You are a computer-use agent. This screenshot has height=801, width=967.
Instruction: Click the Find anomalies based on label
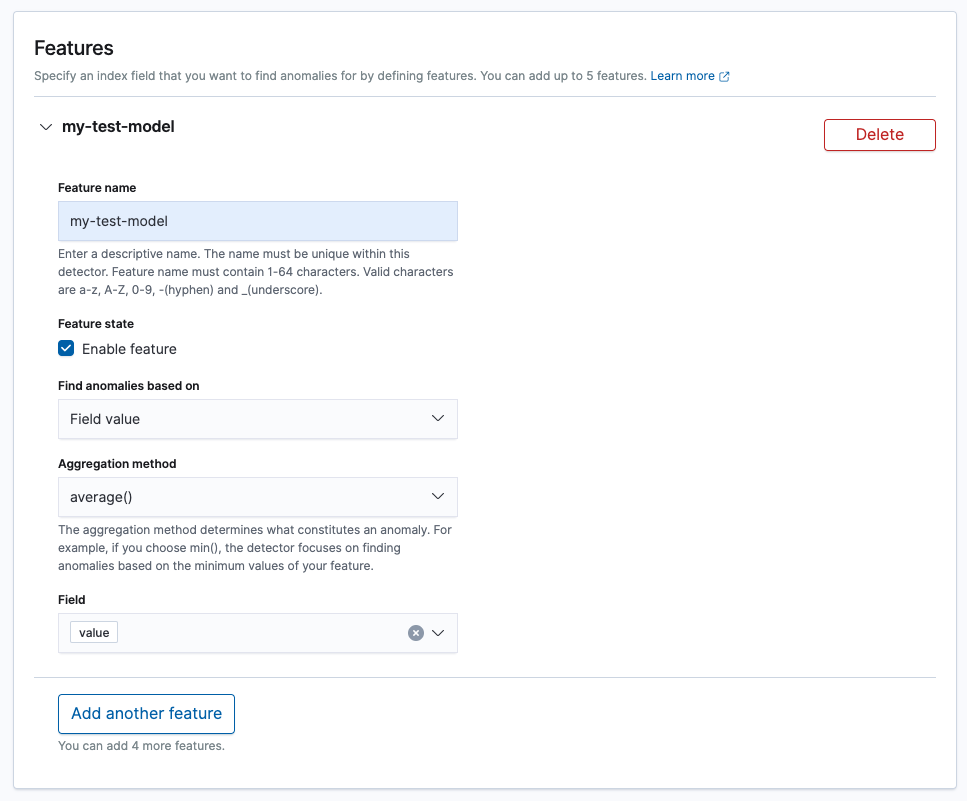point(128,386)
